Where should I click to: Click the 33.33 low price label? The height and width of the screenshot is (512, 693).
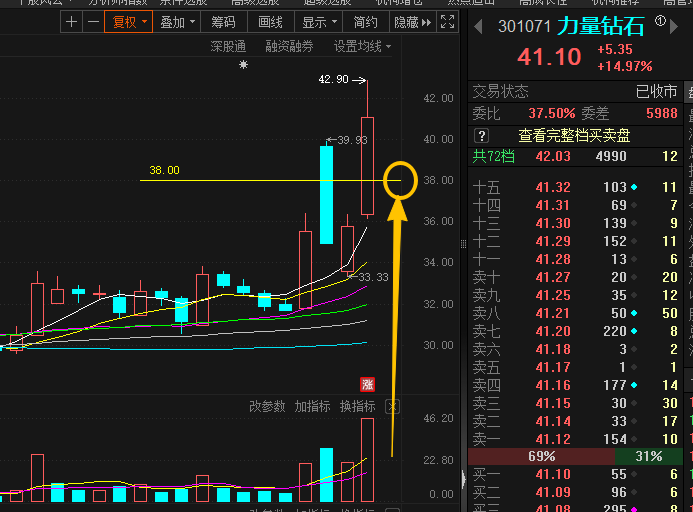373,277
